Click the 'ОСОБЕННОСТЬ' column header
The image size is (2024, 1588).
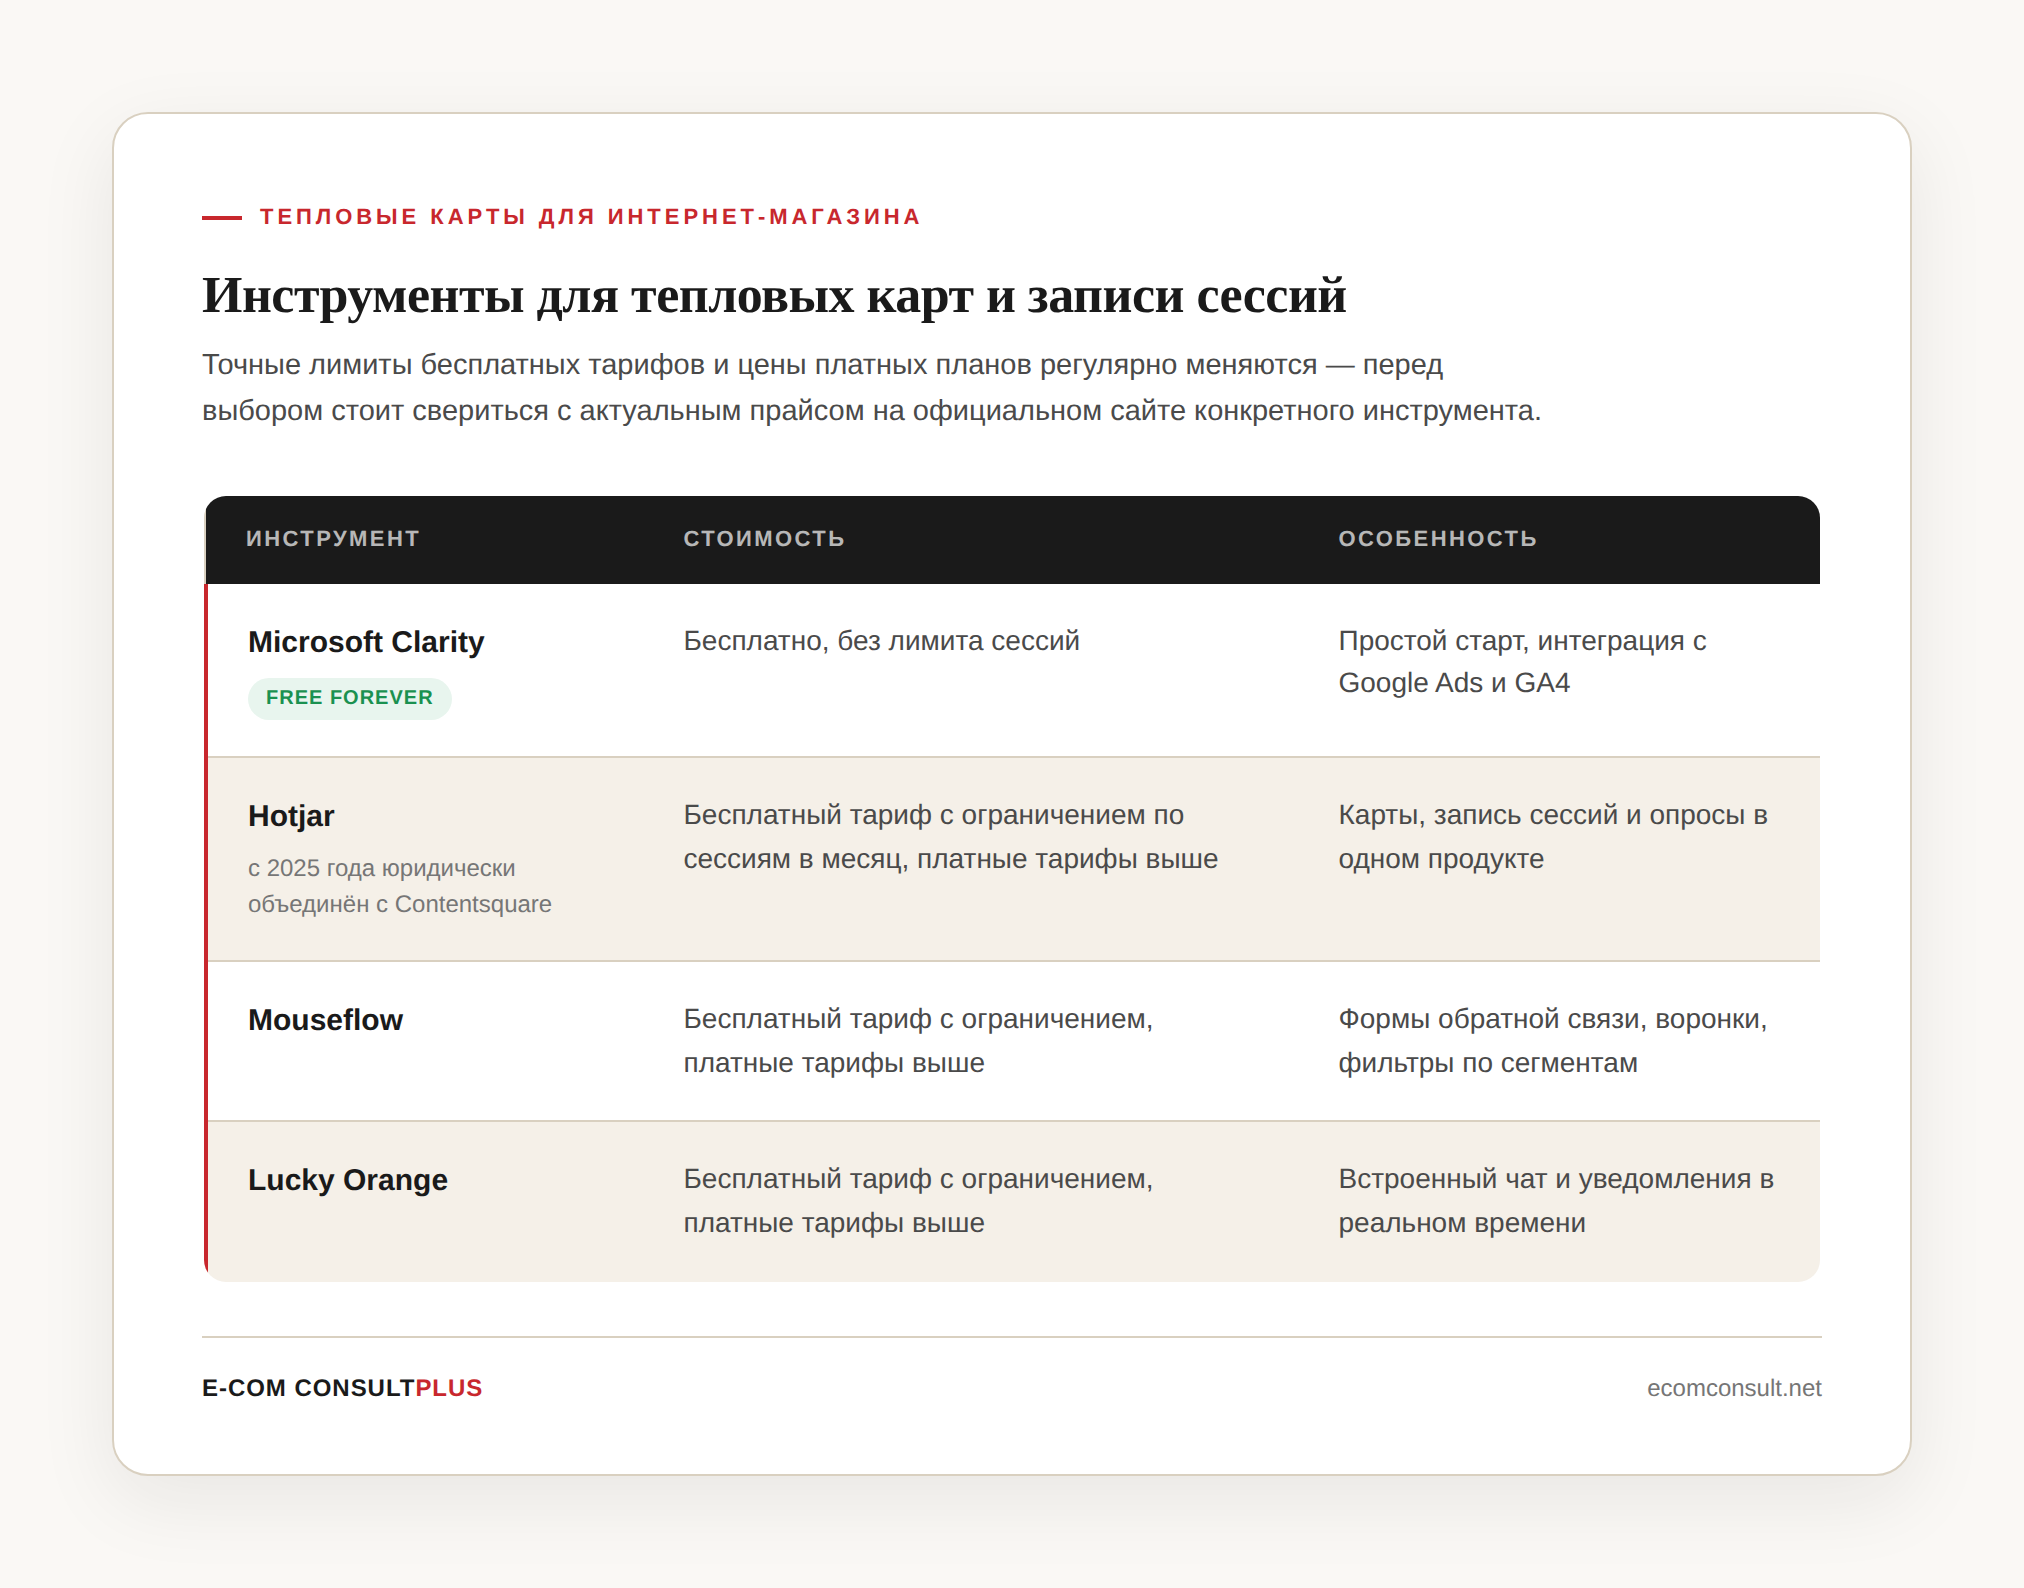(x=1437, y=539)
